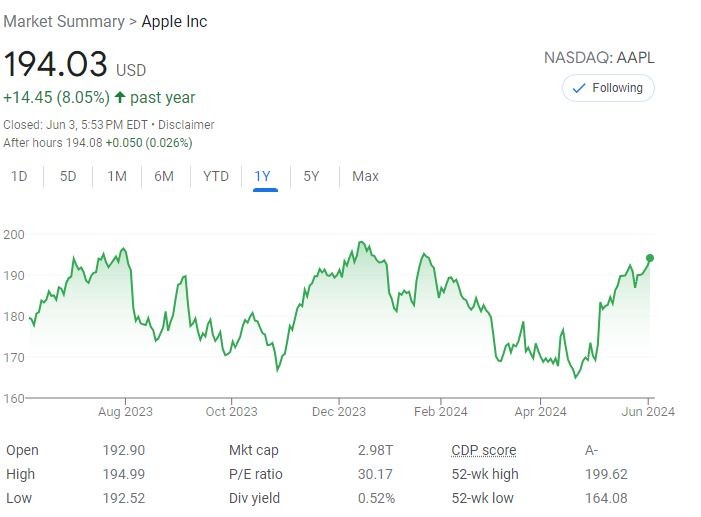
Task: Open the CDP score label link
Action: tap(485, 450)
